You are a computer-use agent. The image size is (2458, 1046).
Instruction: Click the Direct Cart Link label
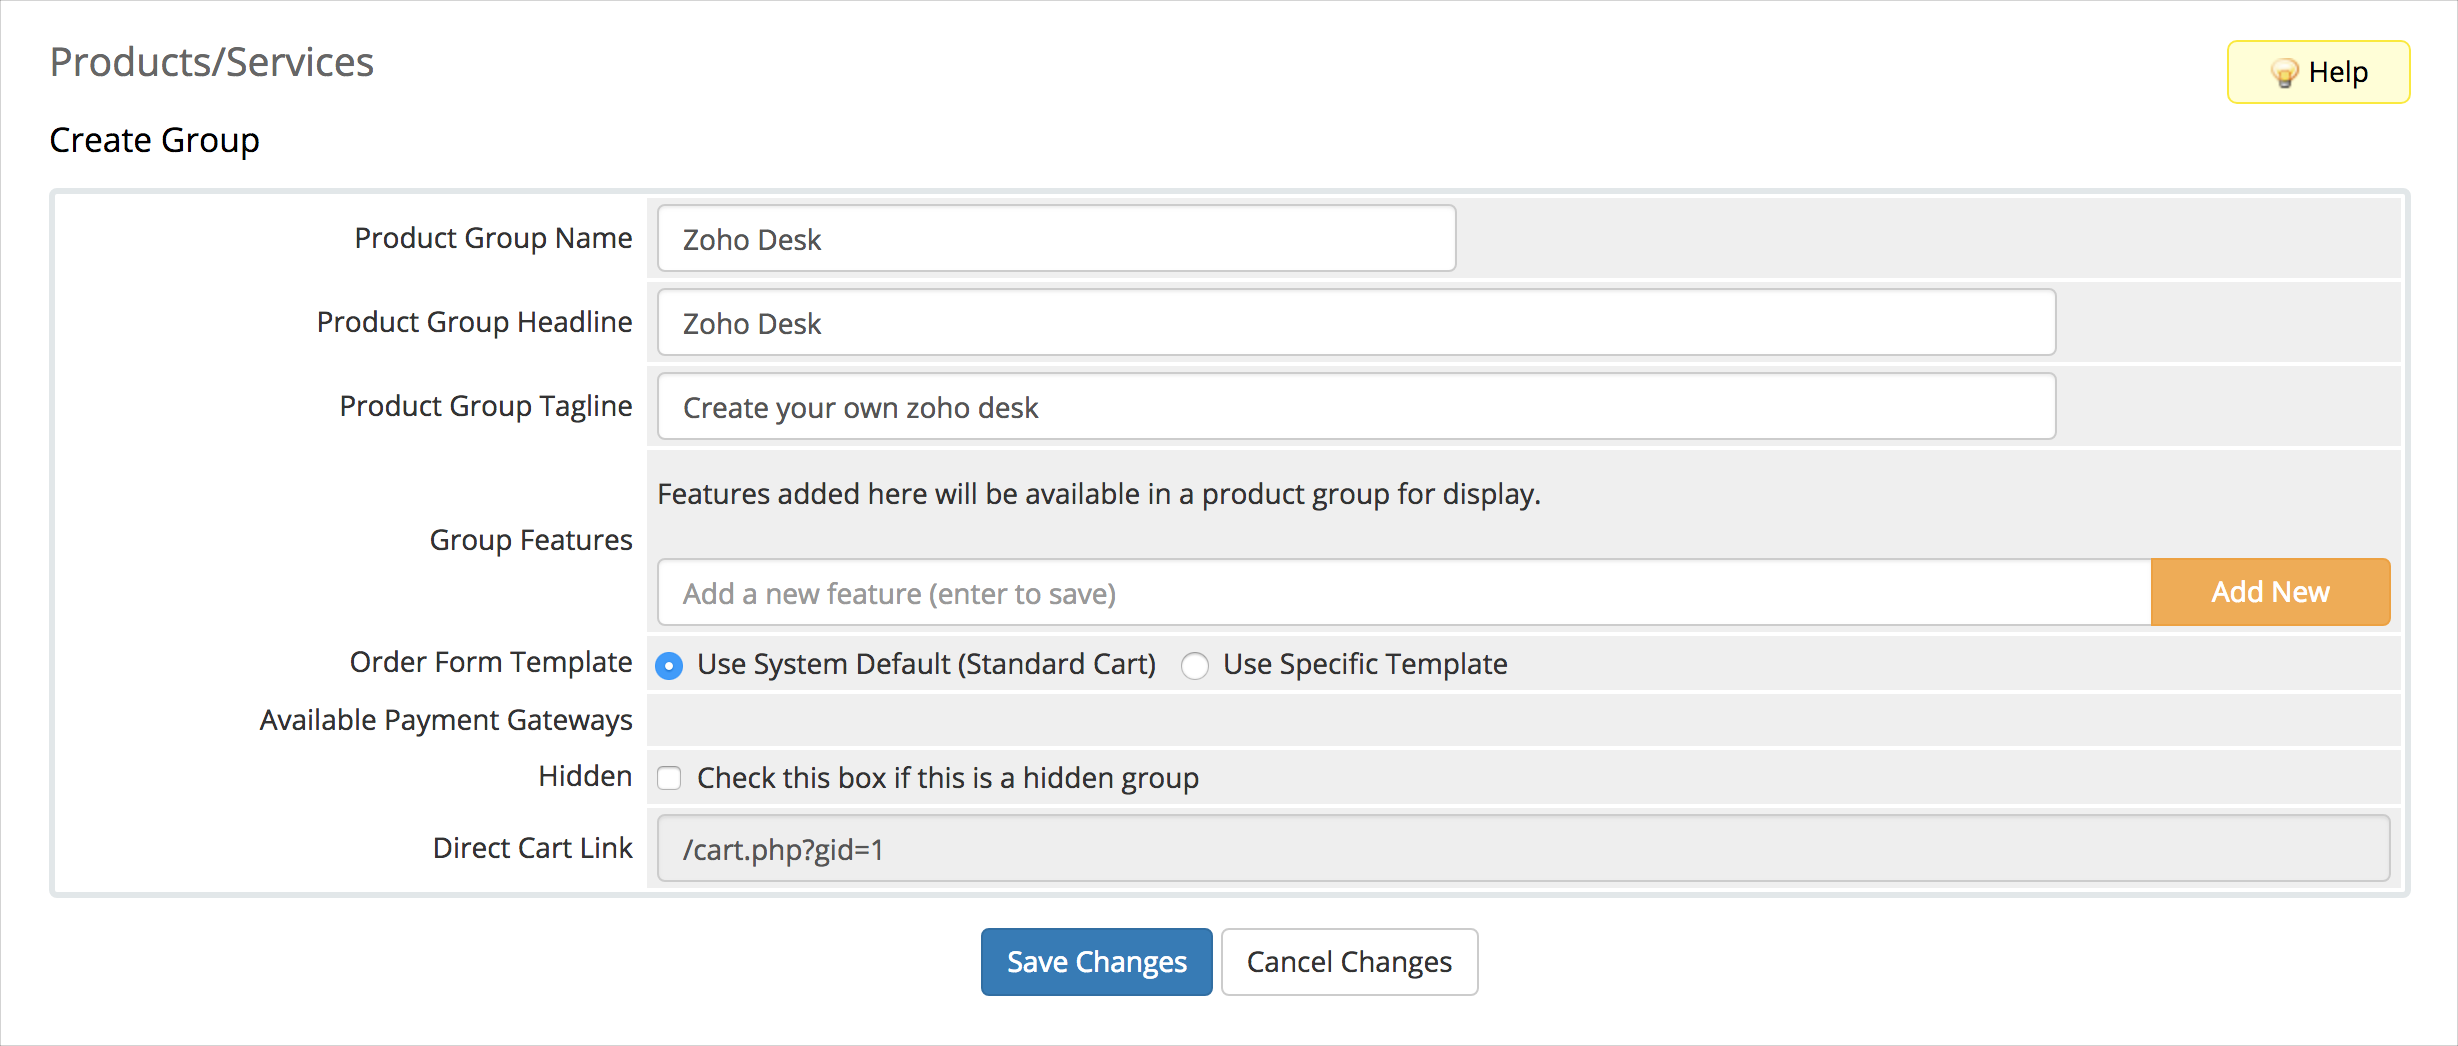532,848
